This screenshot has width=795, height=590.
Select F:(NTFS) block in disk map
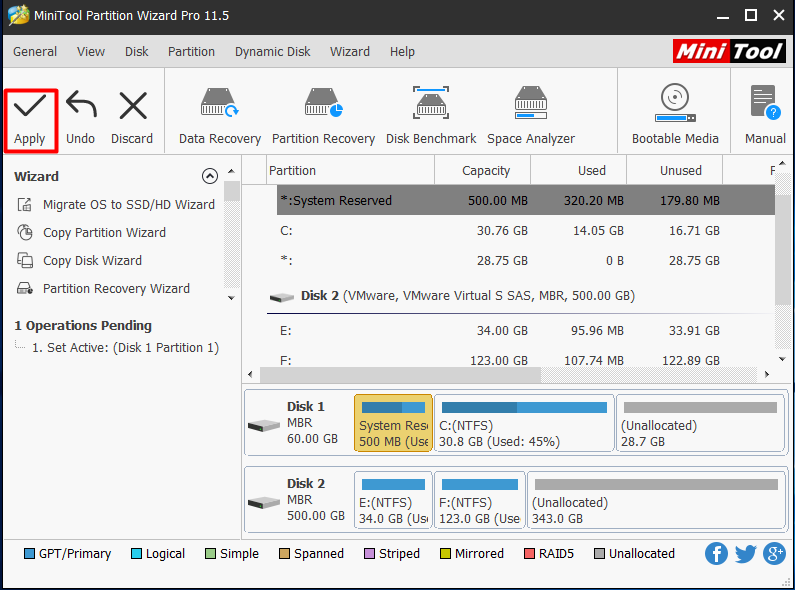pyautogui.click(x=480, y=500)
